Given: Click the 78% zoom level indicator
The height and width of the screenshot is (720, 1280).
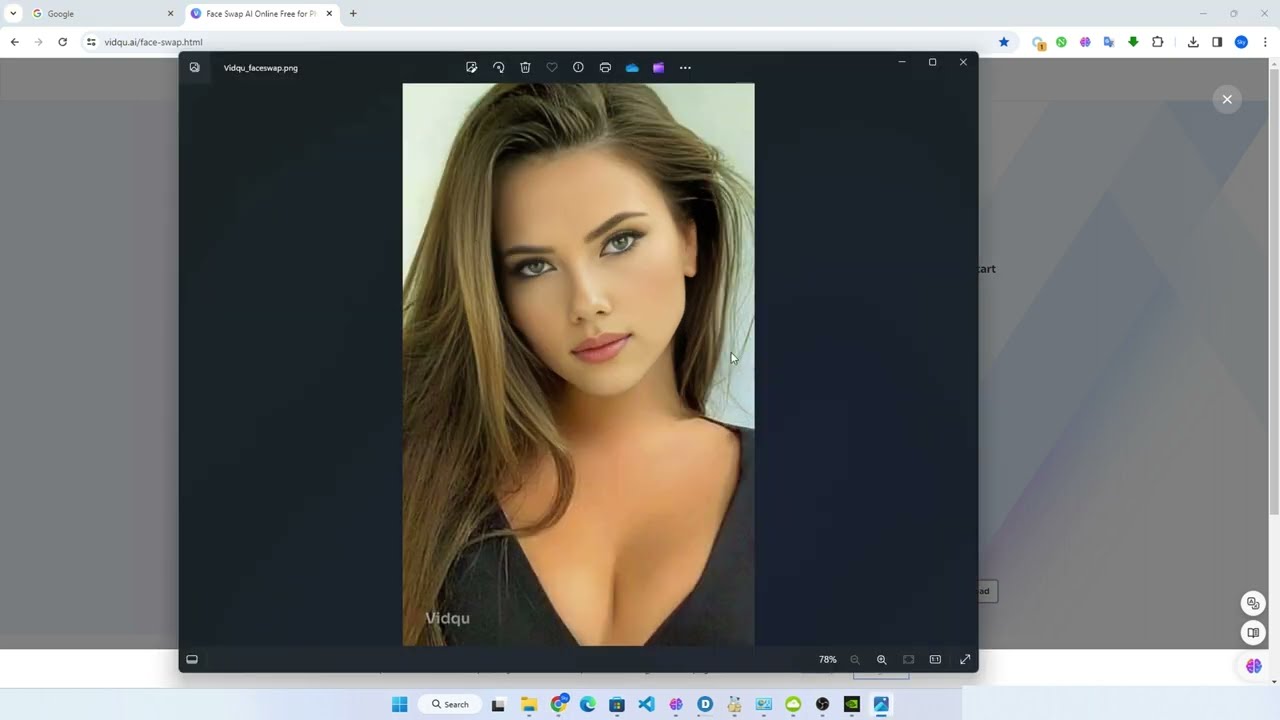Looking at the screenshot, I should pos(827,659).
